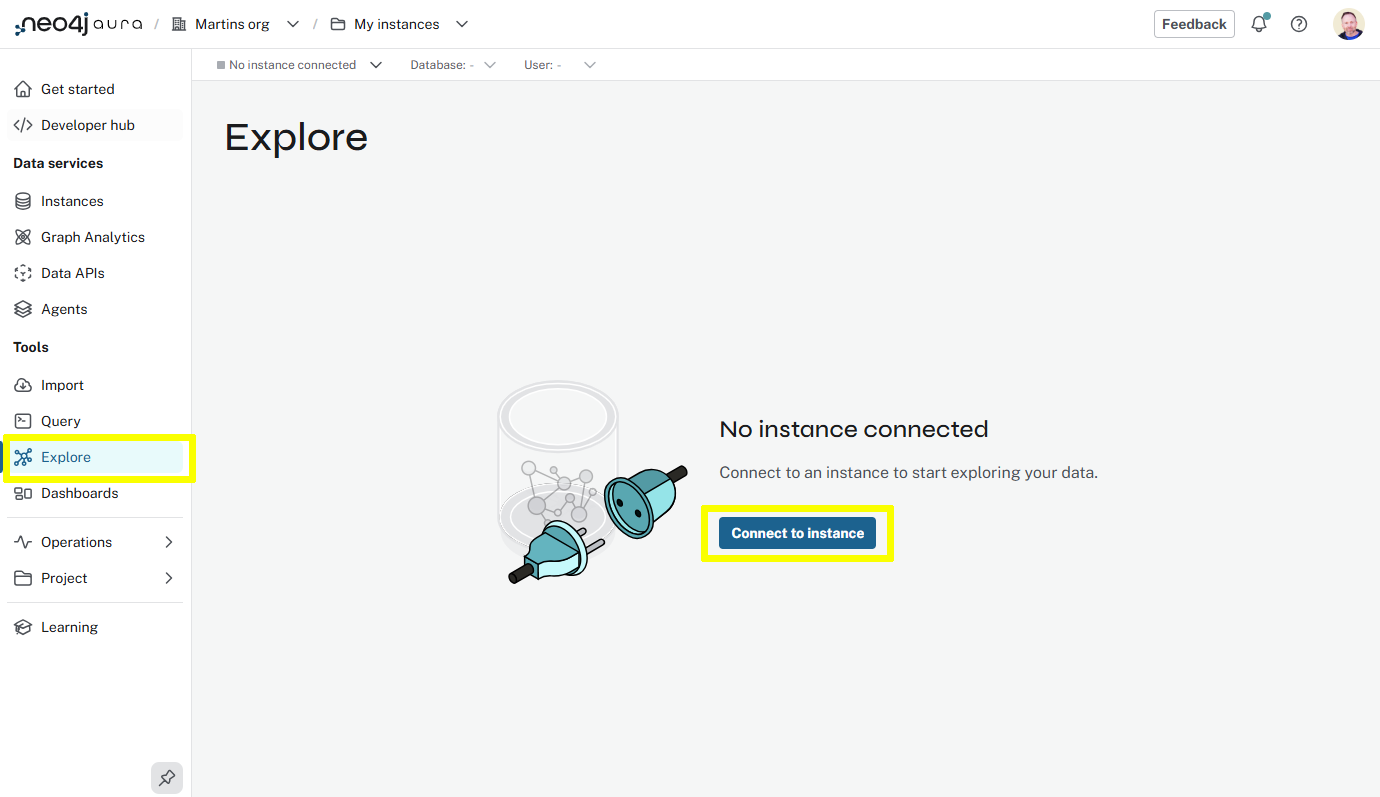This screenshot has height=797, width=1380.
Task: Toggle the sidebar pin button
Action: tap(166, 777)
